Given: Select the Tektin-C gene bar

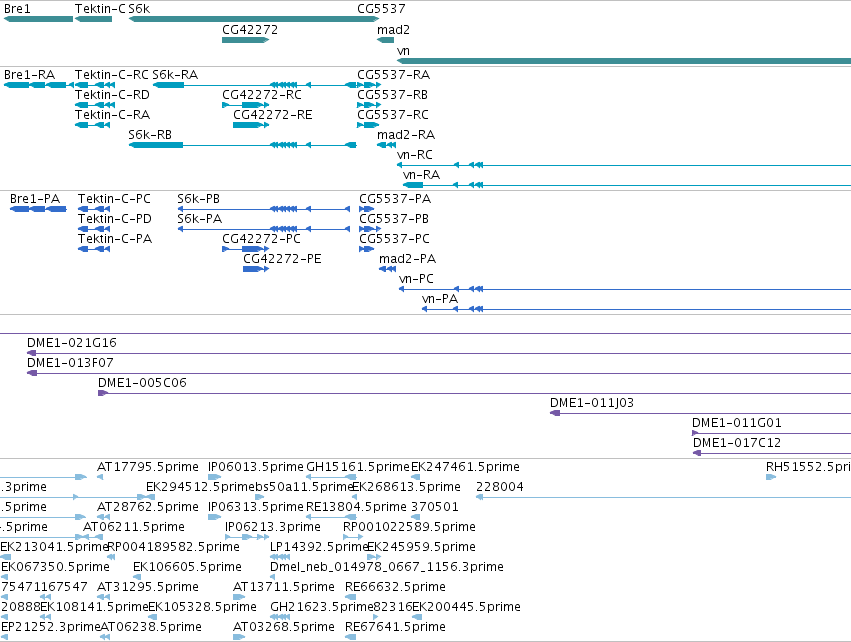Looking at the screenshot, I should point(93,19).
